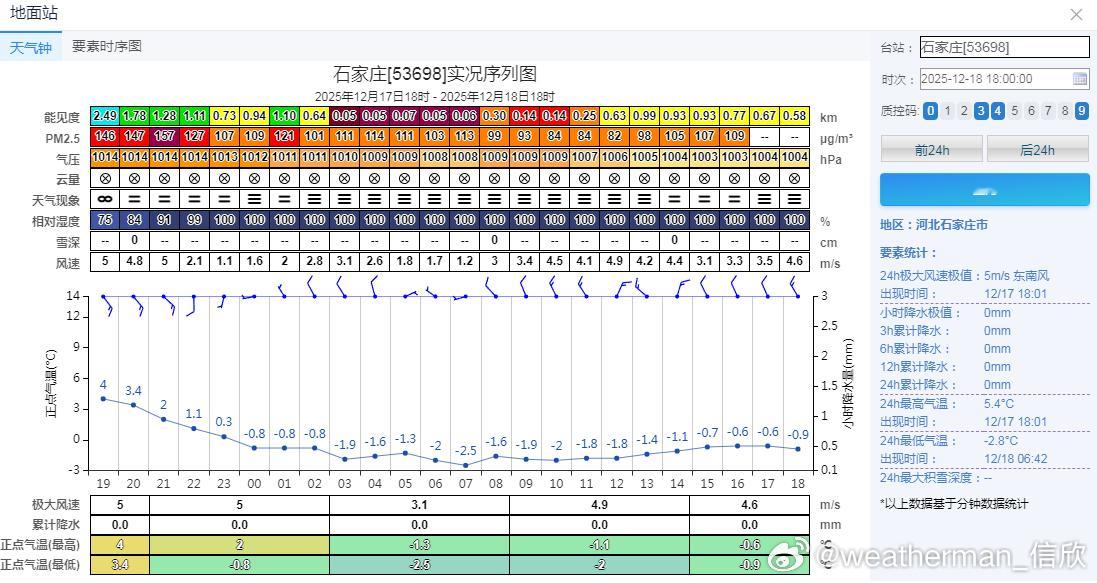
Task: Toggle quality code 8
Action: click(1065, 111)
